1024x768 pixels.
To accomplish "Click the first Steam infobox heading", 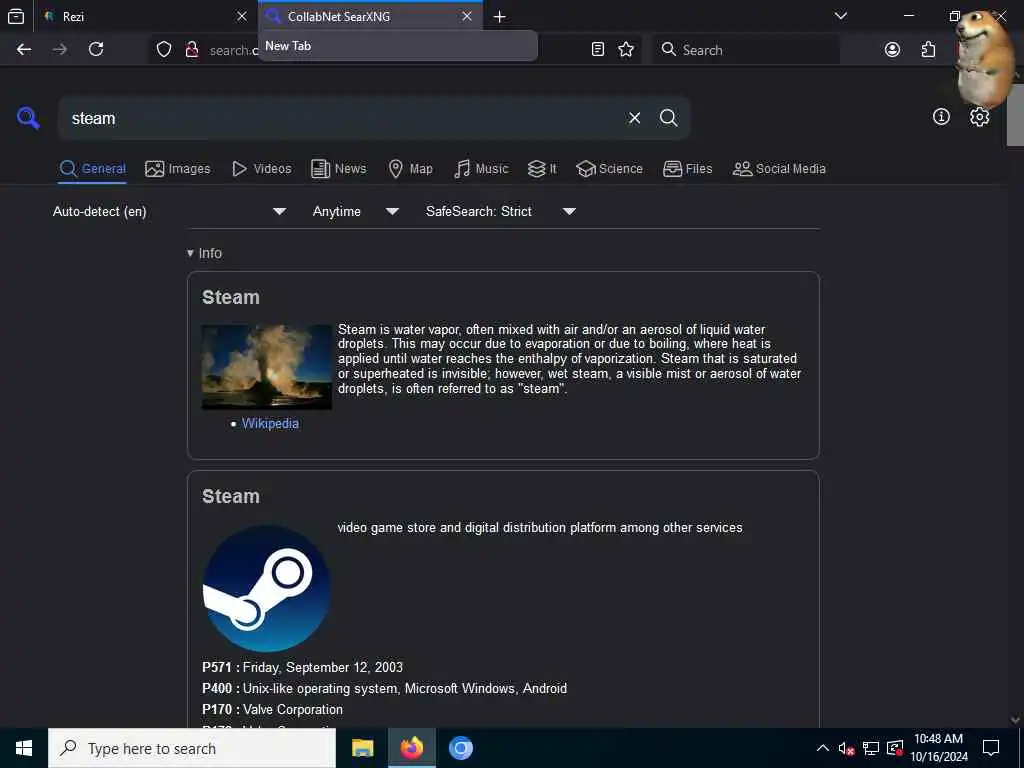I will click(231, 298).
